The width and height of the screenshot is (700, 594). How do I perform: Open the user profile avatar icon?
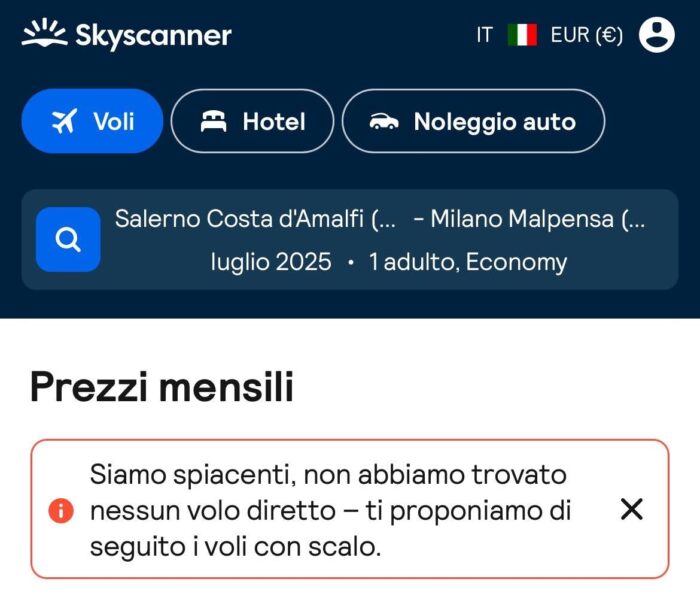pyautogui.click(x=656, y=34)
